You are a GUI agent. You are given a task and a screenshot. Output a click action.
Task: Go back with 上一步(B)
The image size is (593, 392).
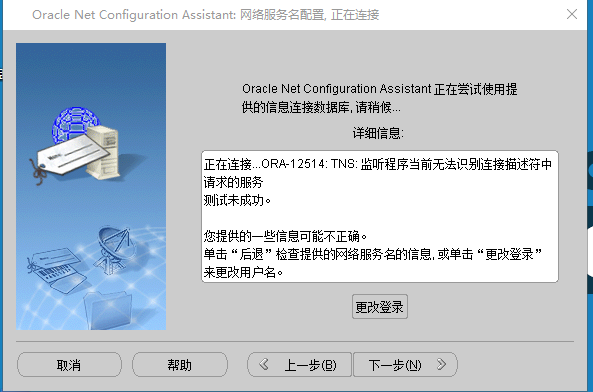click(299, 365)
